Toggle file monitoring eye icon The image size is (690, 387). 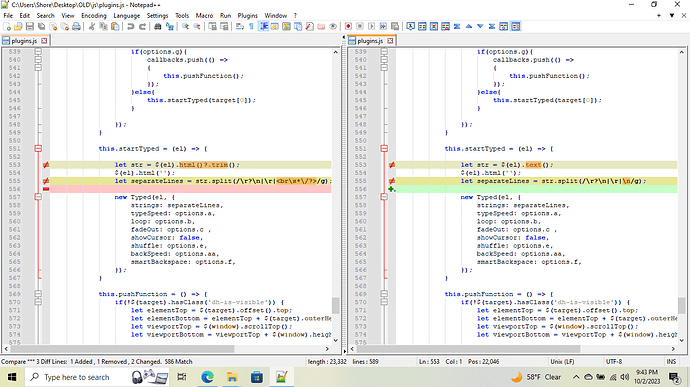pyautogui.click(x=333, y=26)
